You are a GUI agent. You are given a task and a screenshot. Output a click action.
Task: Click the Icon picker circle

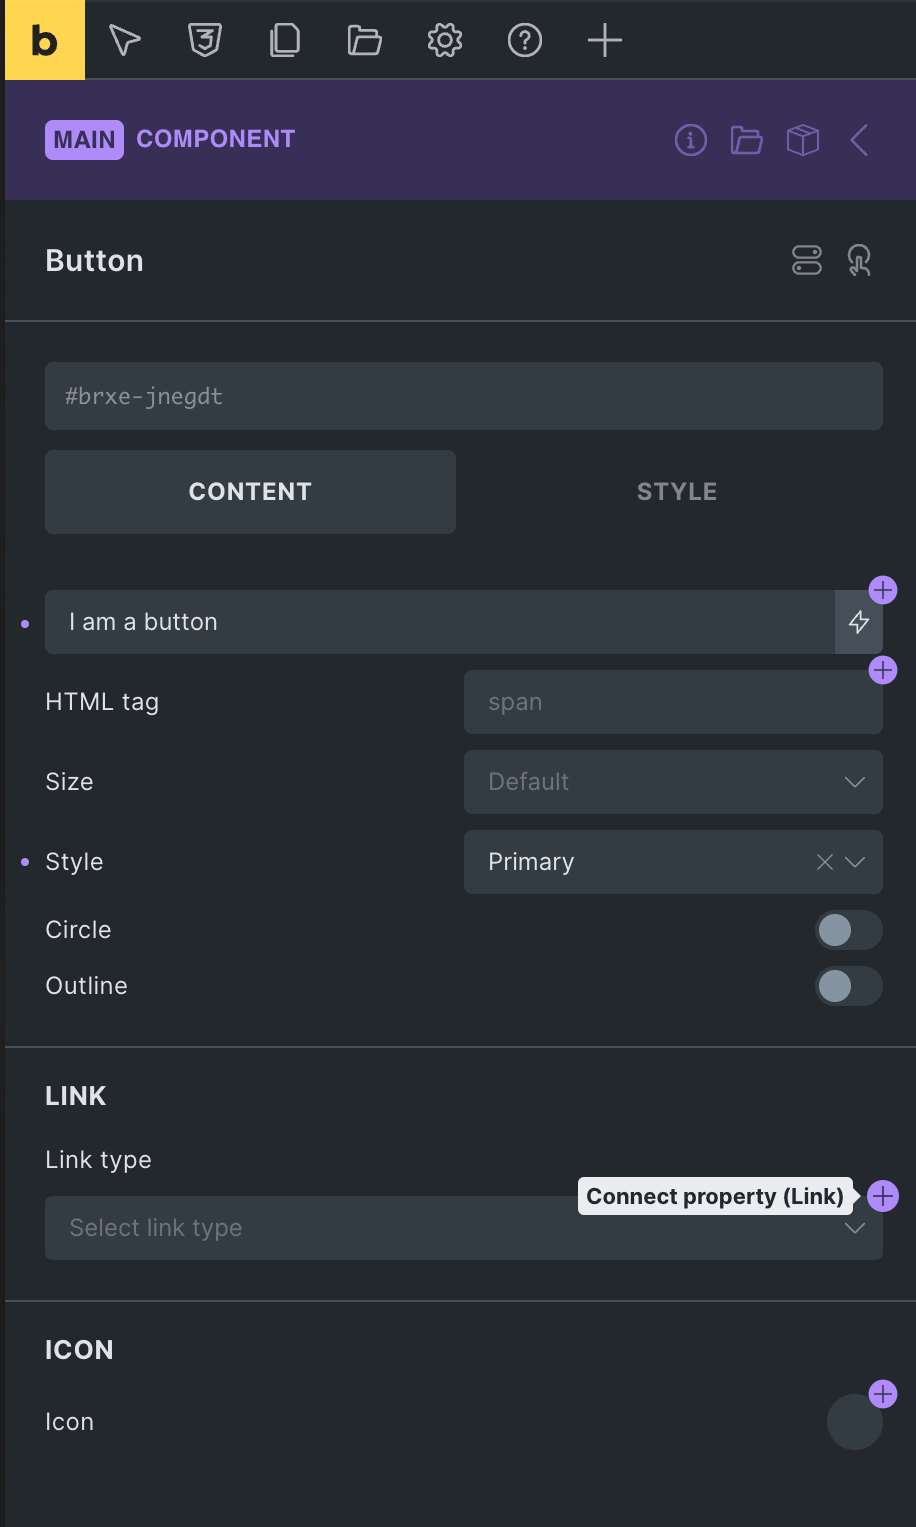click(x=854, y=1422)
